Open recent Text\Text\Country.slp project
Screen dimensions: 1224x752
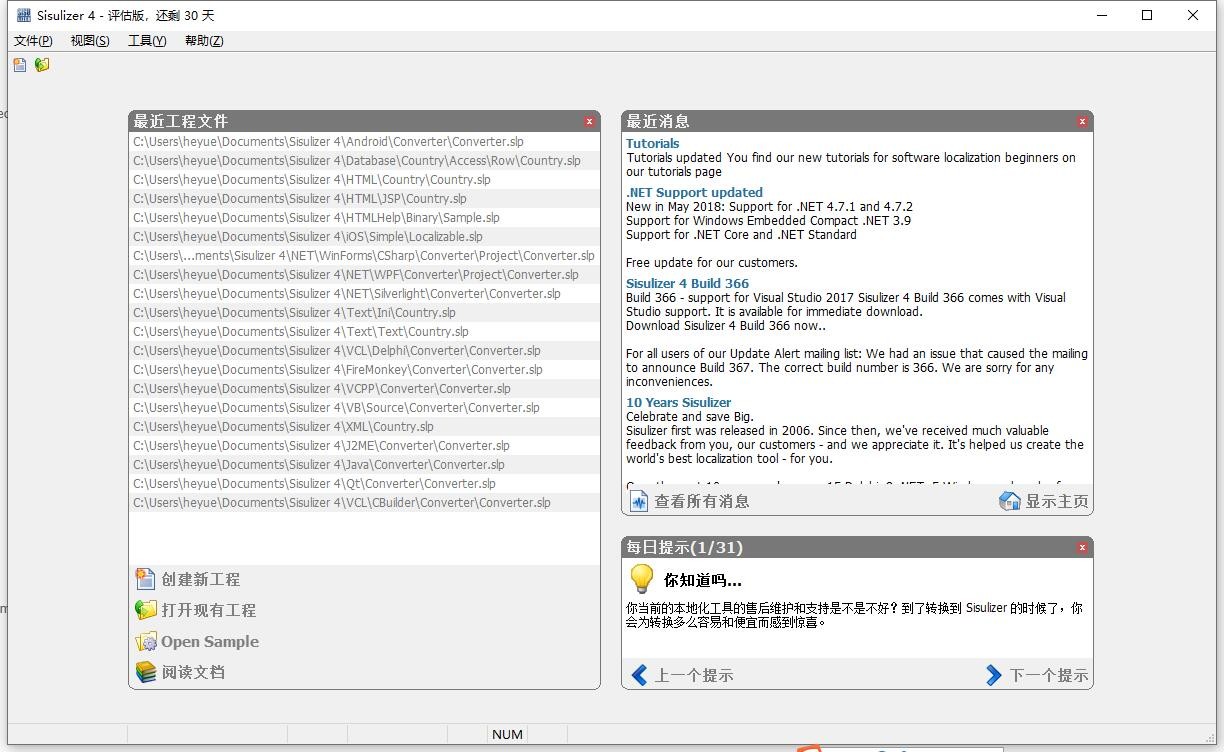[x=365, y=331]
